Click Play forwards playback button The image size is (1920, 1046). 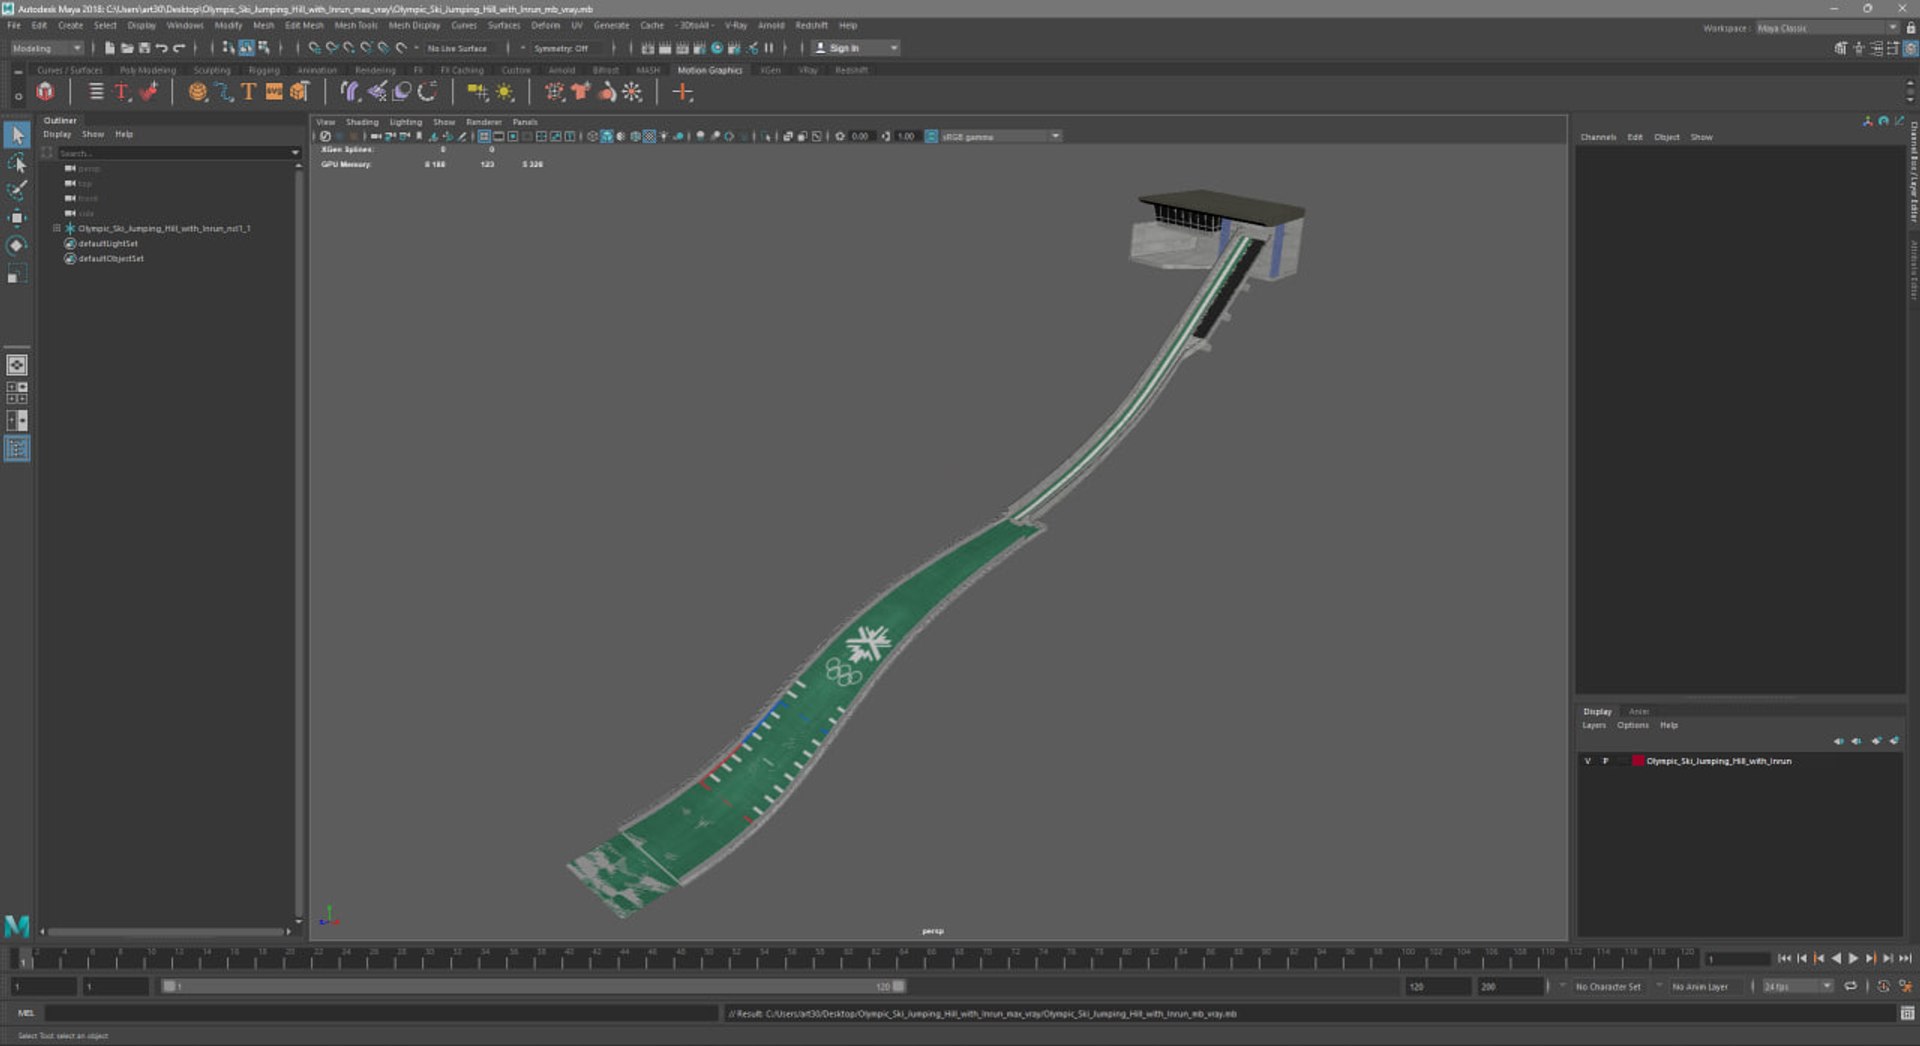[1853, 958]
